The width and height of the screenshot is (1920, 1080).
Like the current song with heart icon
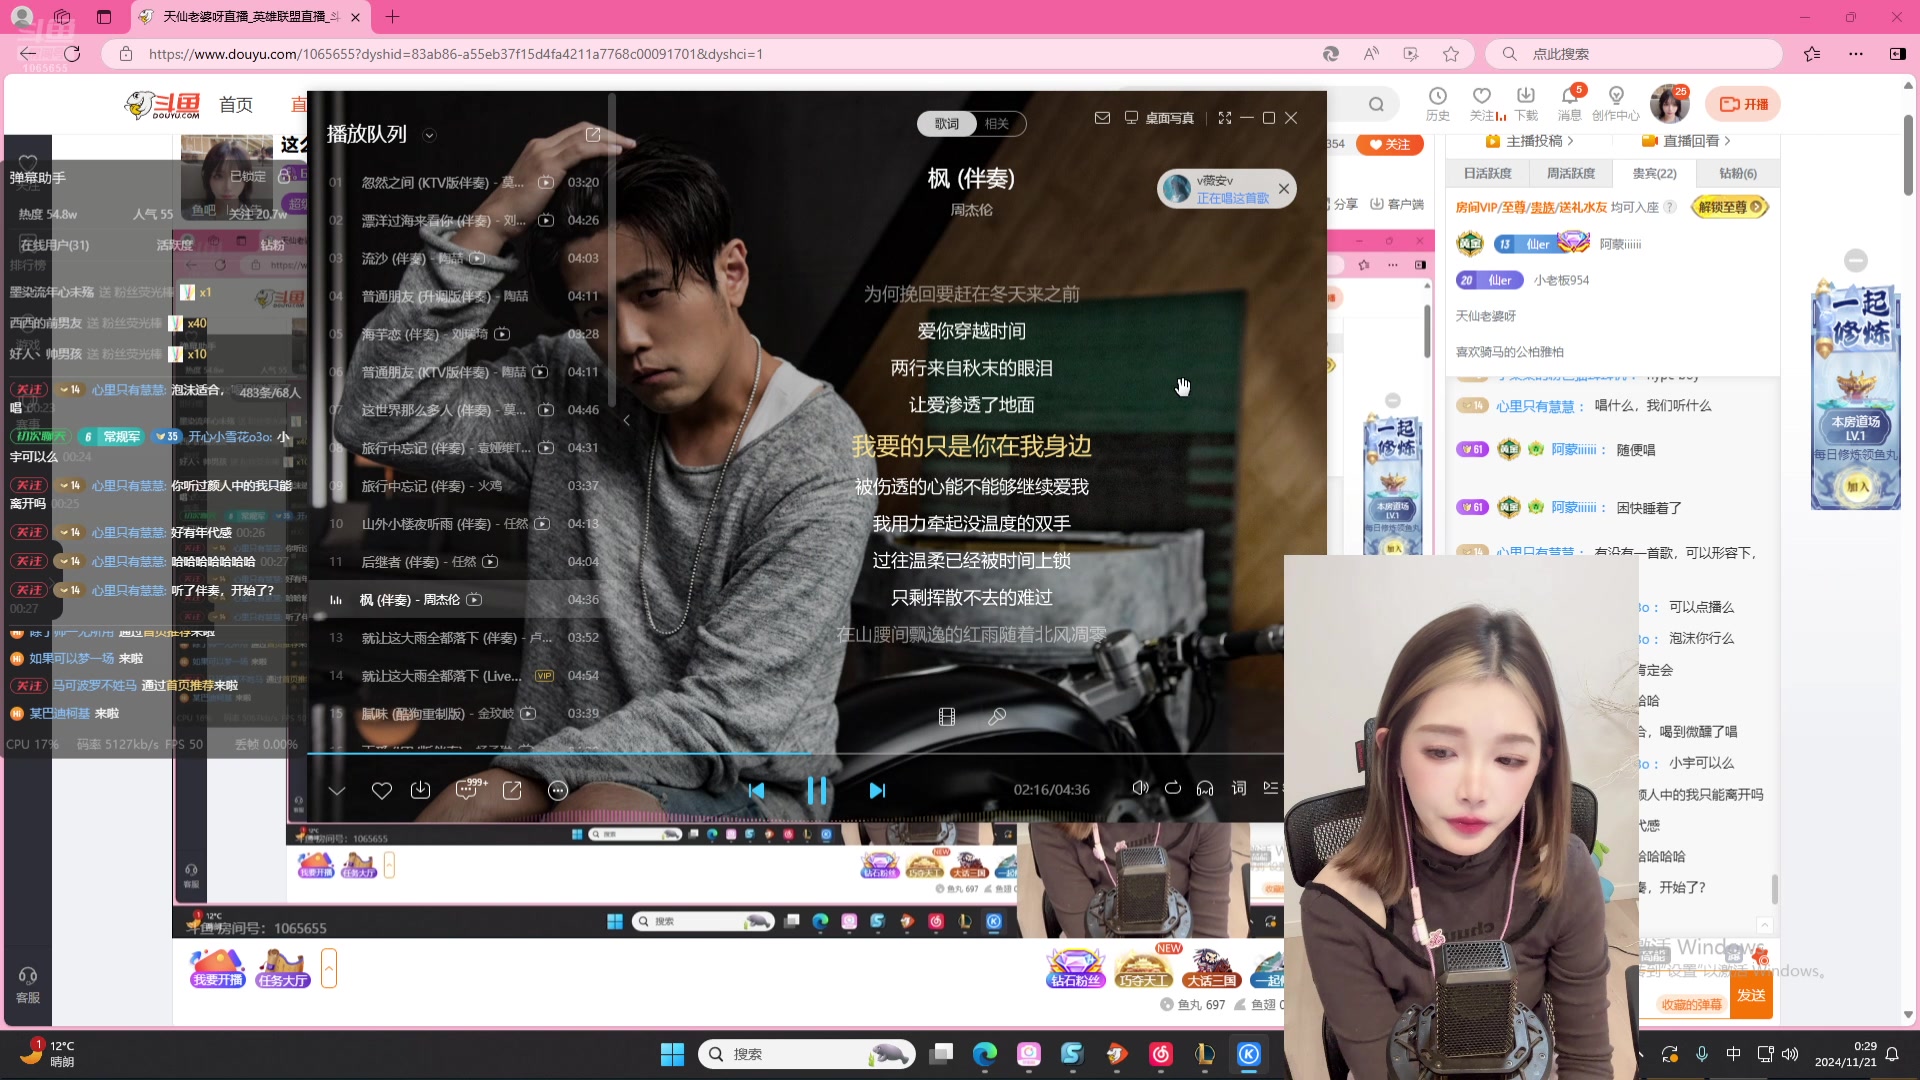(x=381, y=790)
